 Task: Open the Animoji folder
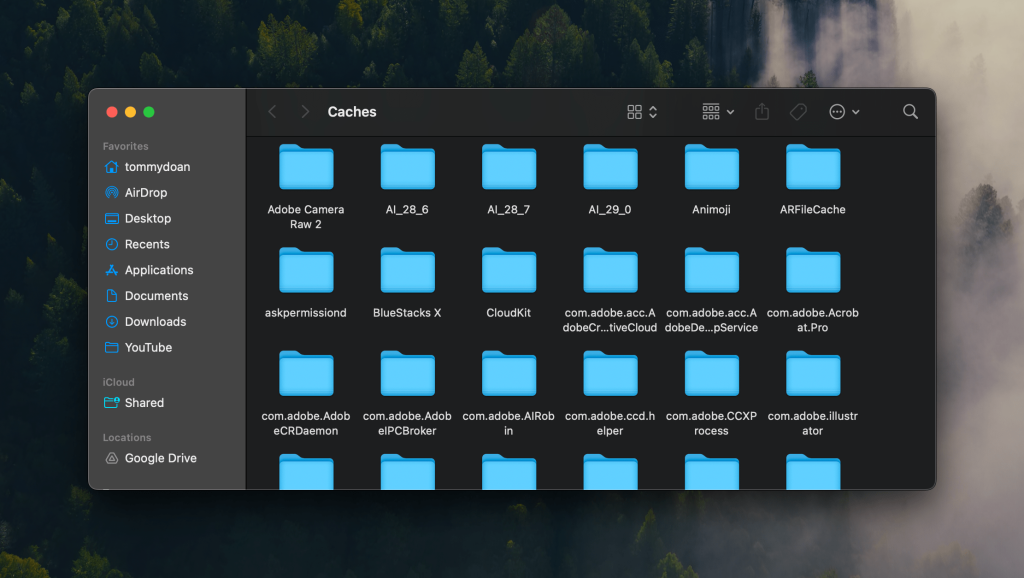[711, 168]
